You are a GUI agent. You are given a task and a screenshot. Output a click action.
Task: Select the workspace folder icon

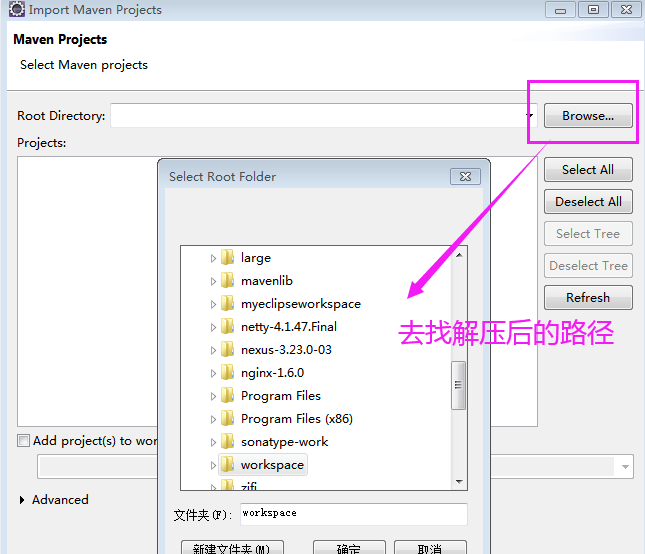[x=227, y=464]
